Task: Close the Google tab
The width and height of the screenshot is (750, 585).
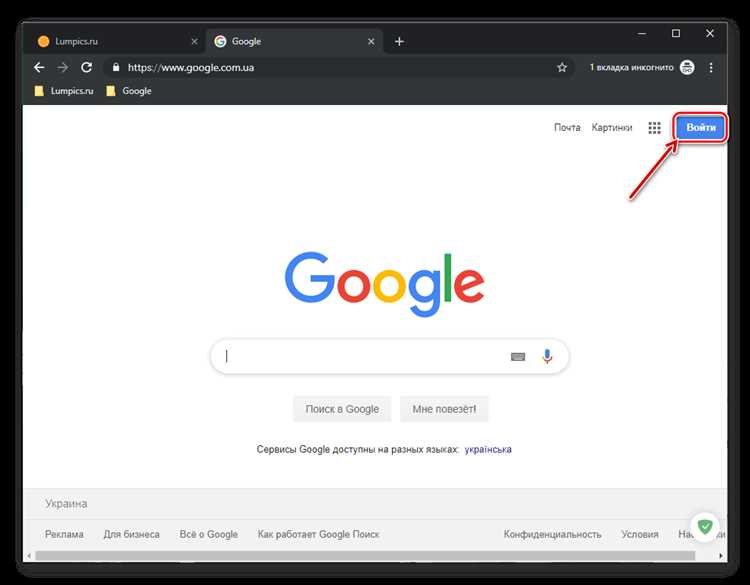Action: pyautogui.click(x=371, y=42)
